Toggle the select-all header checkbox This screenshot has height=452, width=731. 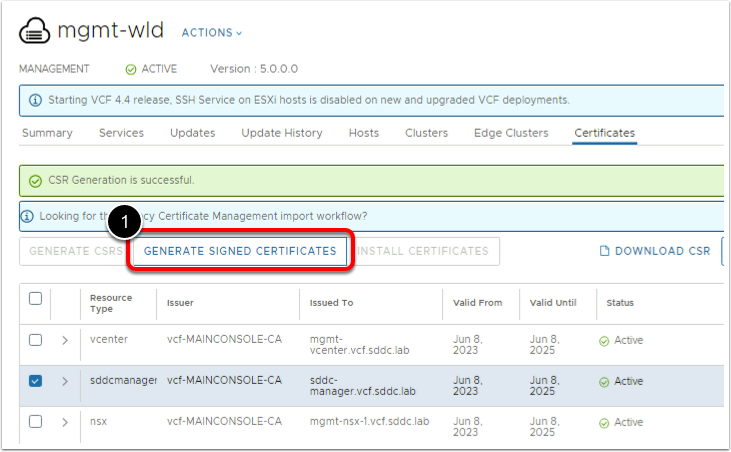(x=35, y=298)
